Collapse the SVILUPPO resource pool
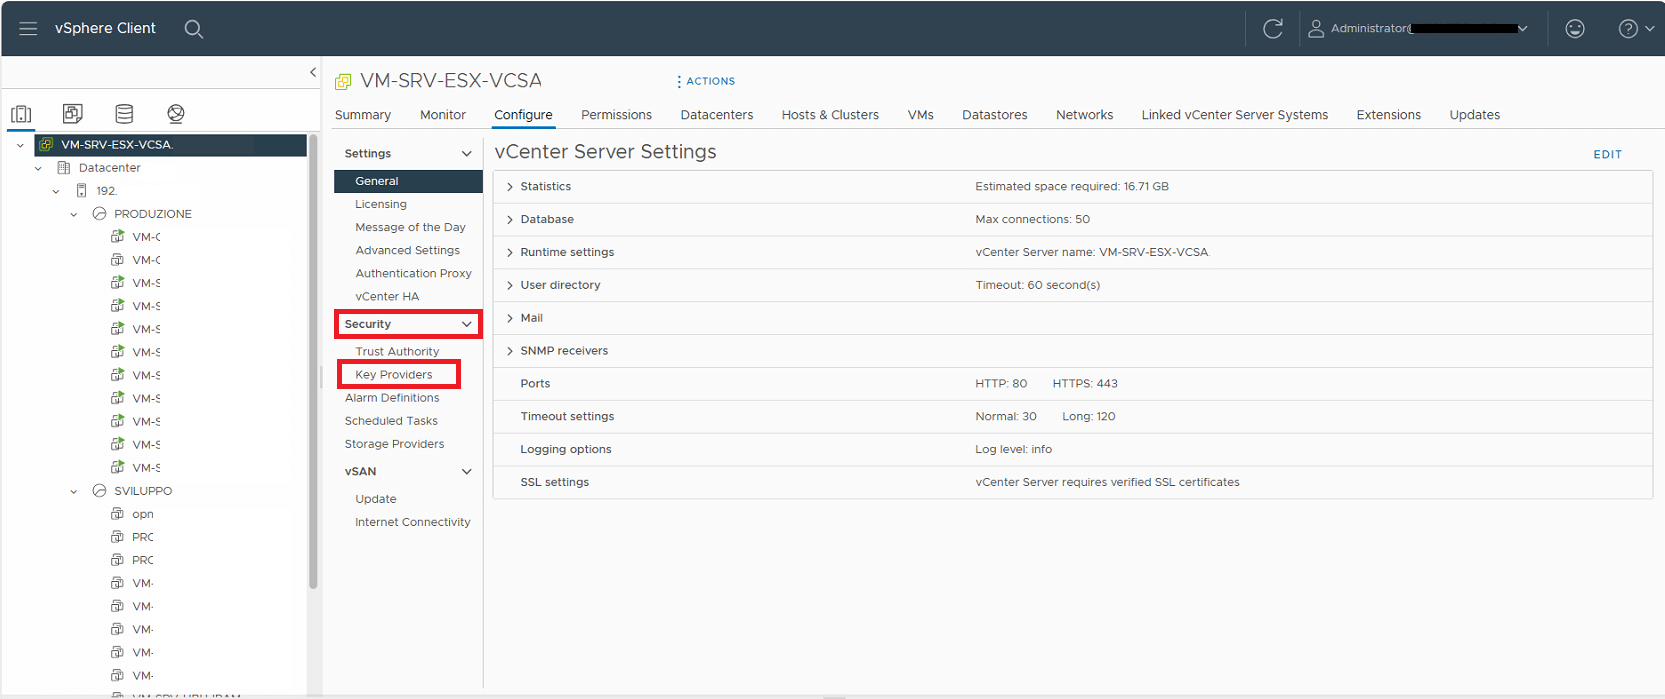The height and width of the screenshot is (699, 1665). [74, 491]
